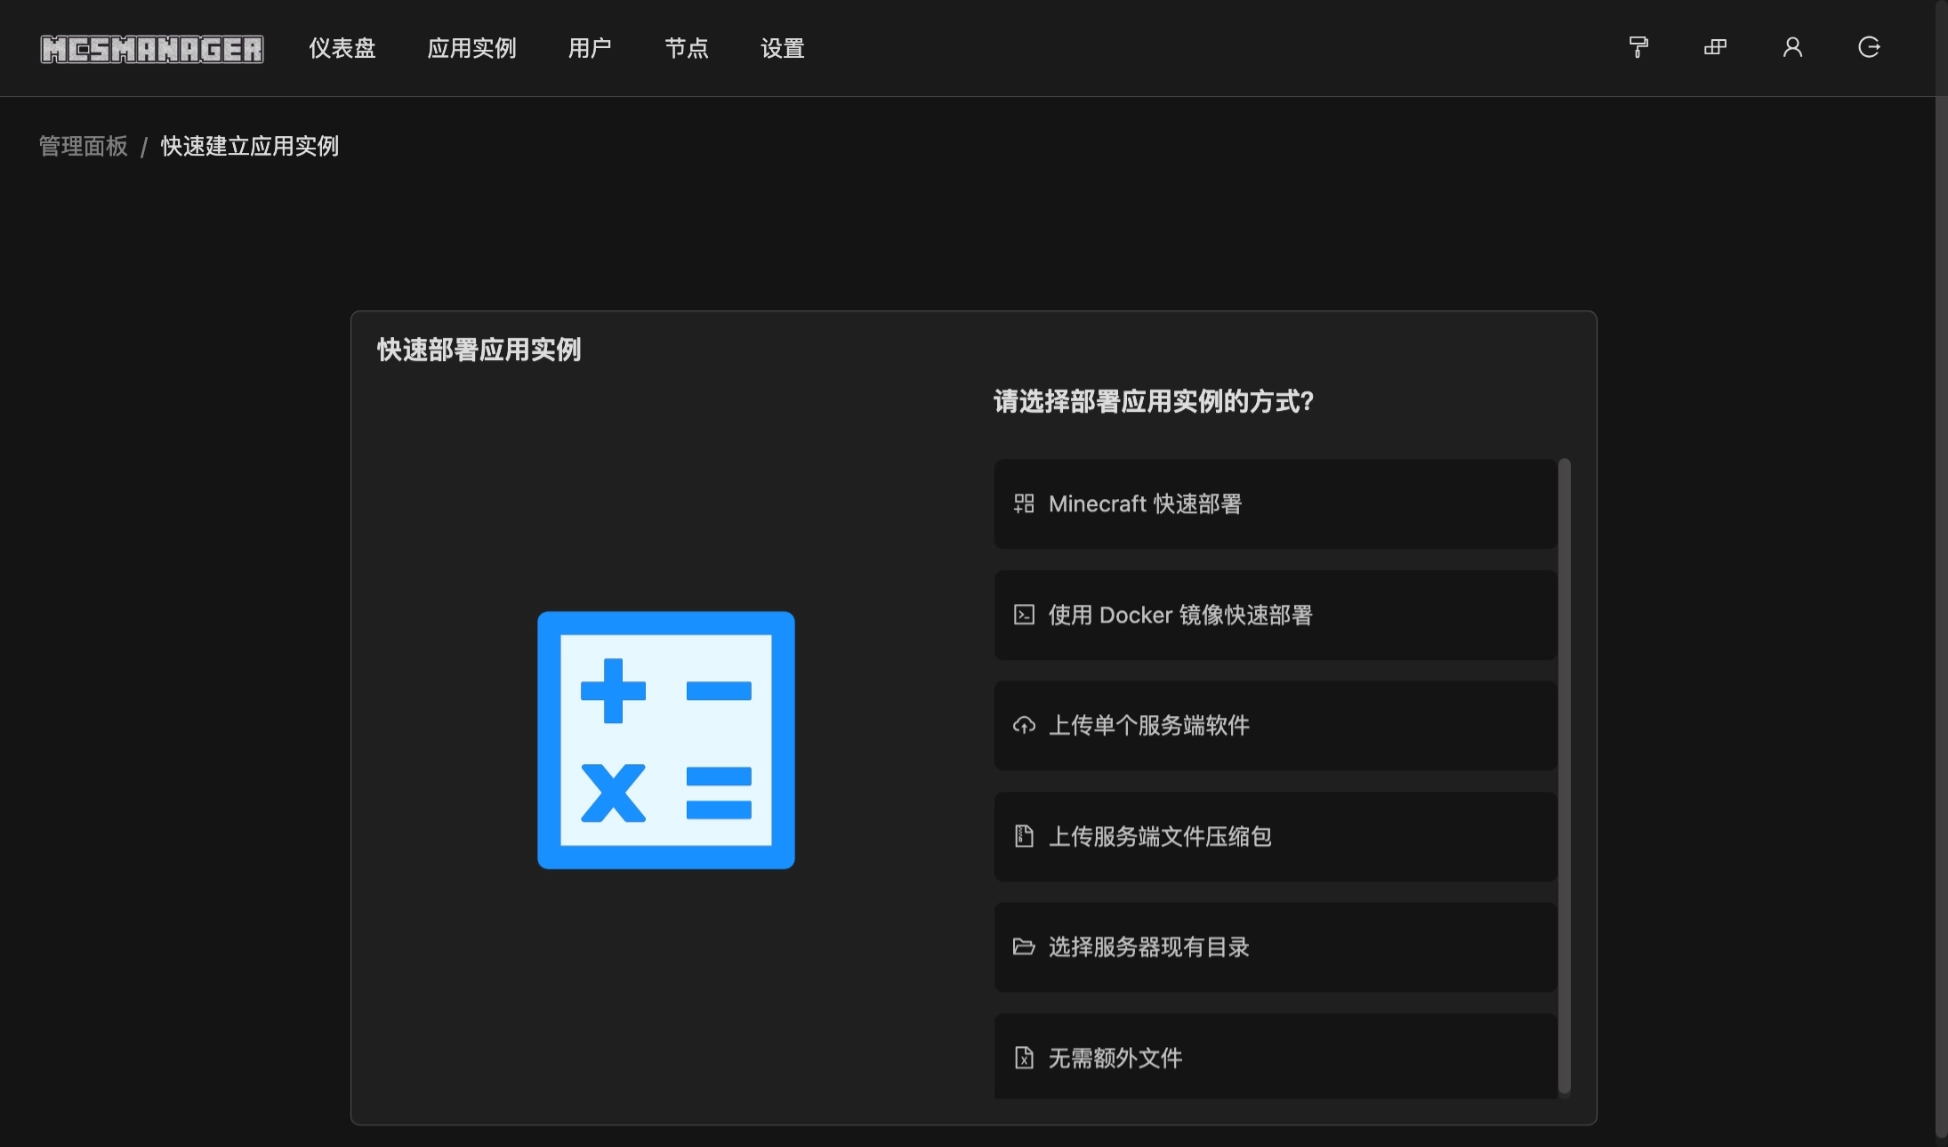Click the logout icon in top bar

coord(1869,47)
